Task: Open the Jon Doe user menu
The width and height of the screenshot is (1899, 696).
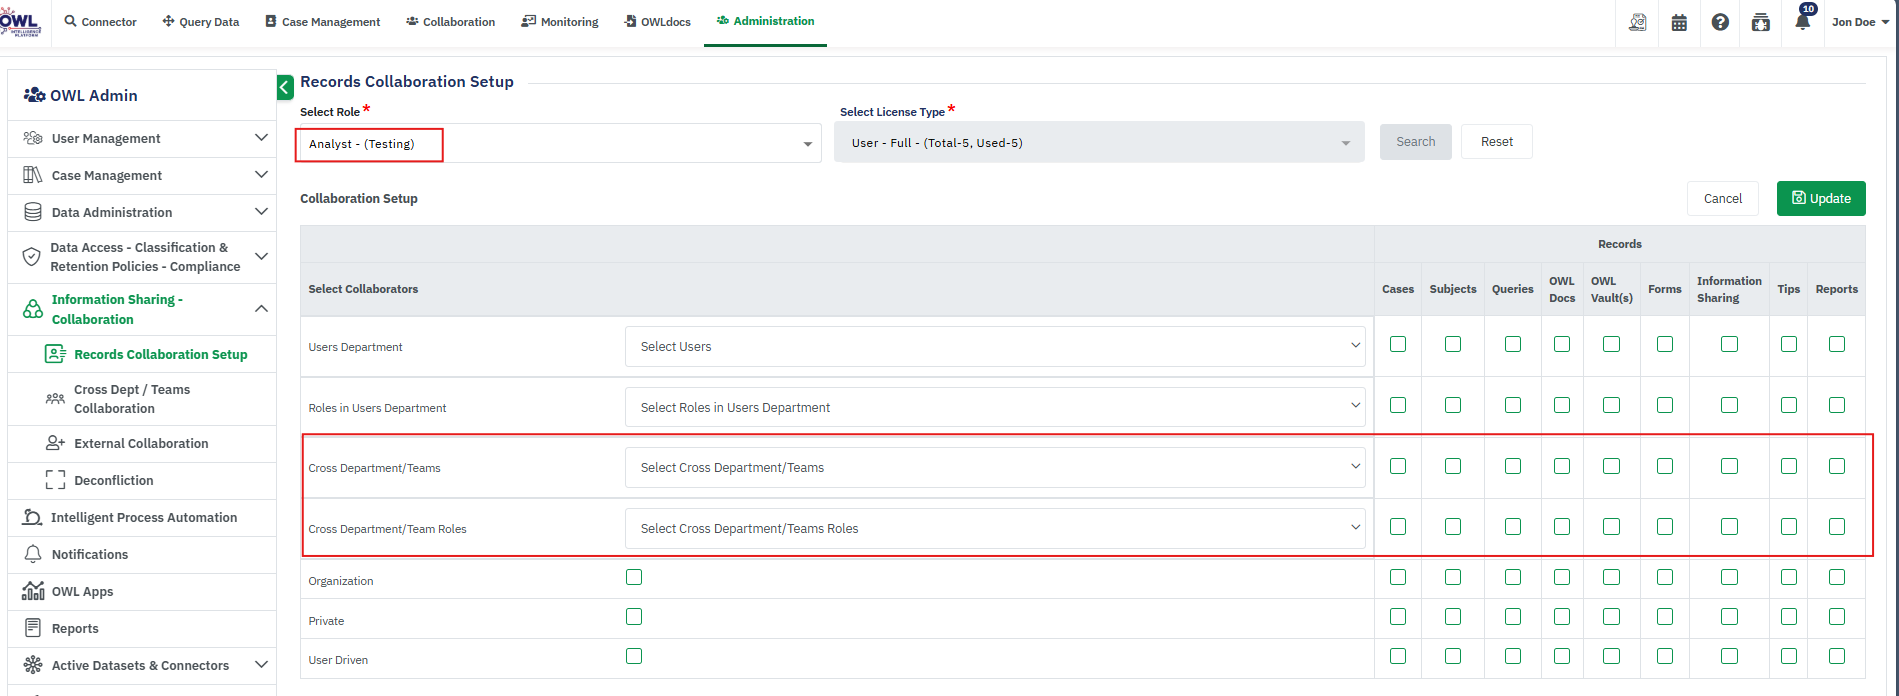Action: tap(1860, 22)
